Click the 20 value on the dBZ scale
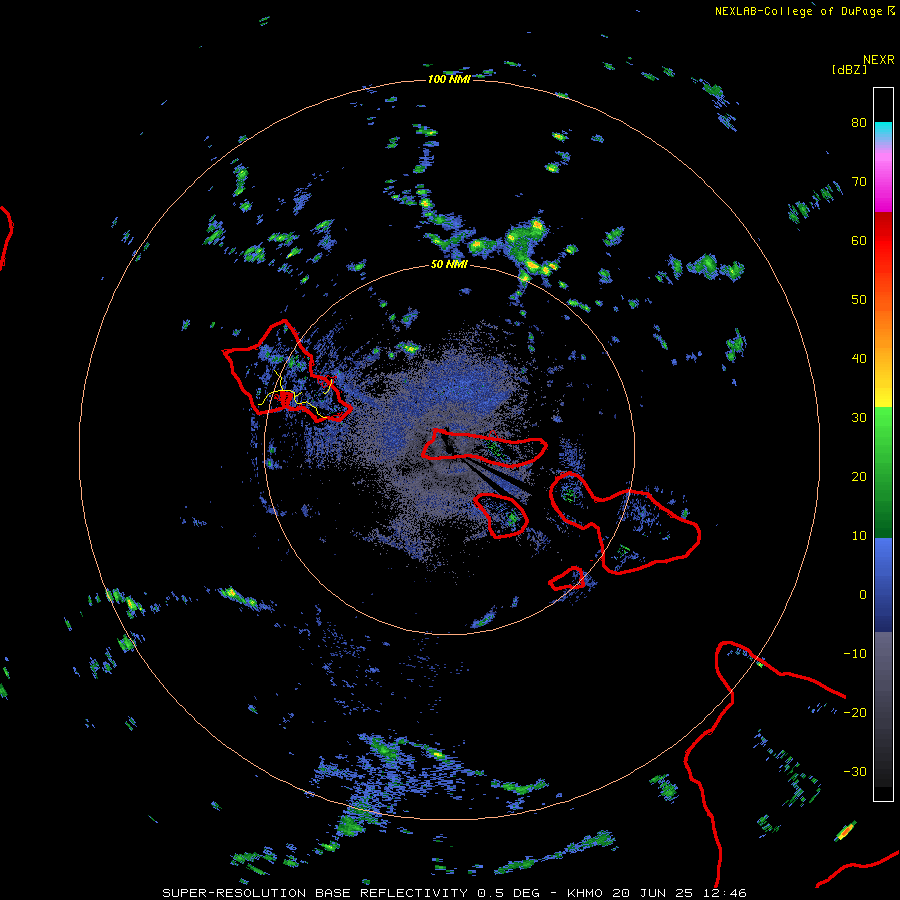This screenshot has width=900, height=900. point(859,477)
